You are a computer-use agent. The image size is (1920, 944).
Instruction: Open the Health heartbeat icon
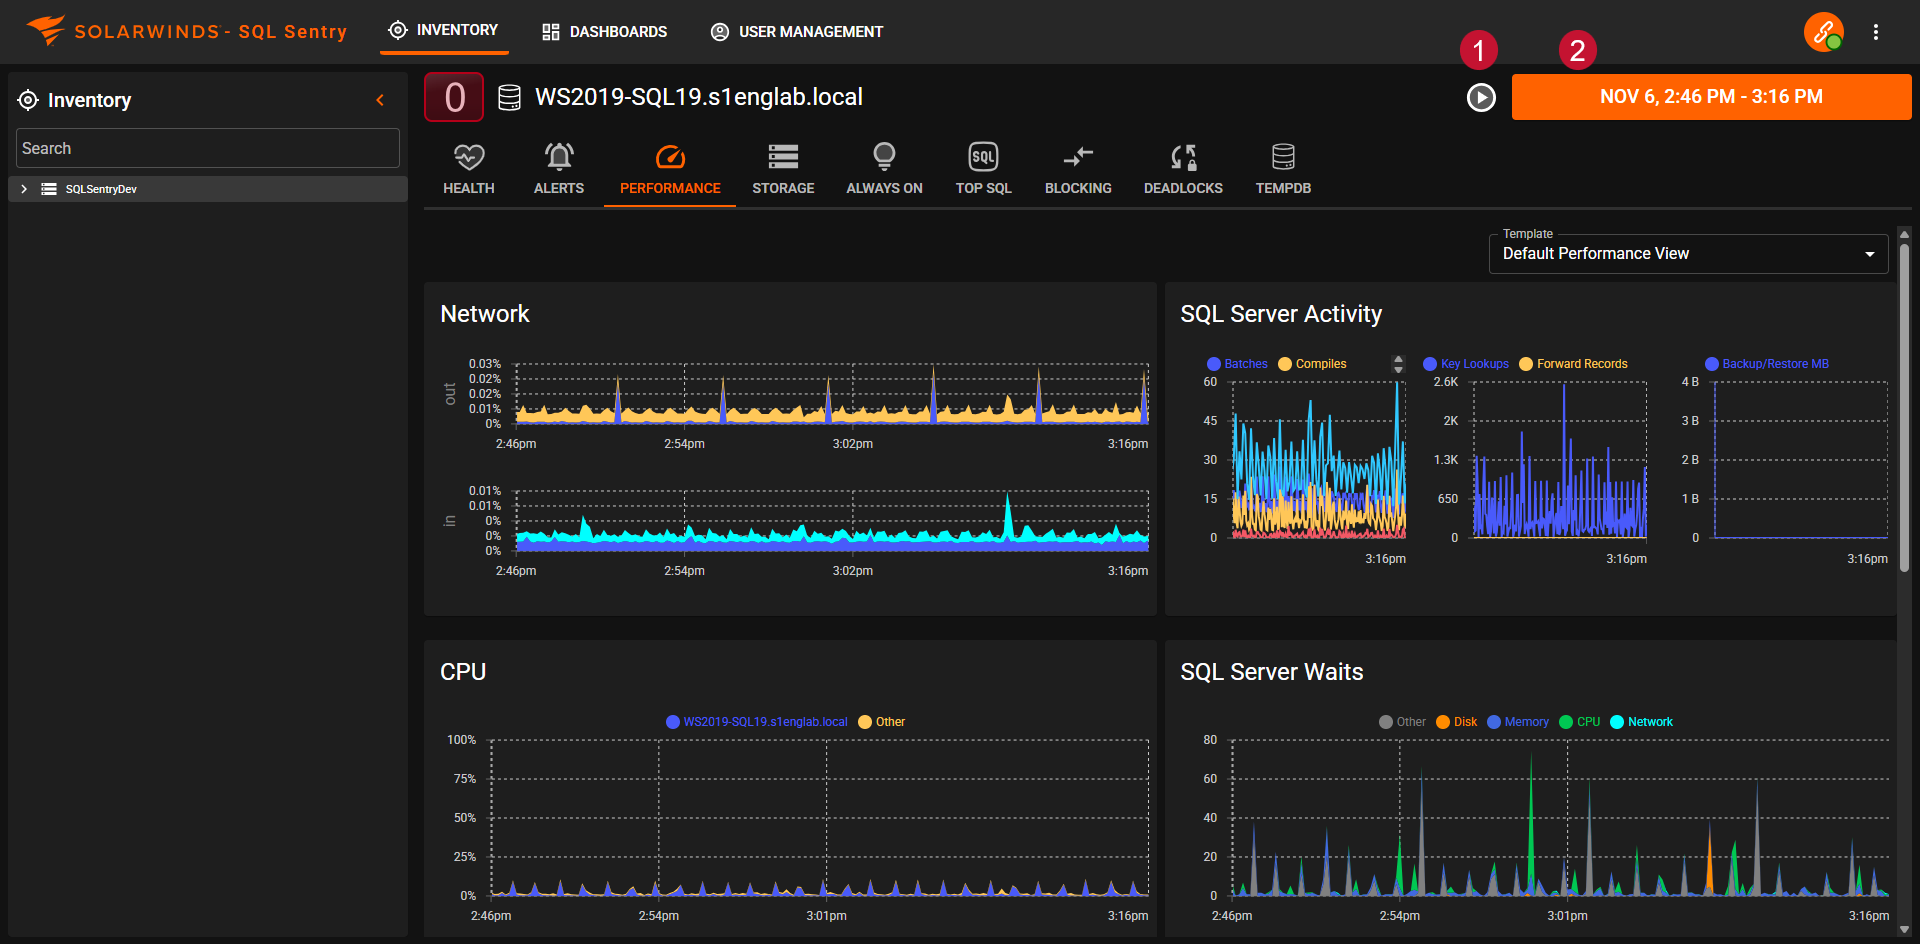point(468,158)
